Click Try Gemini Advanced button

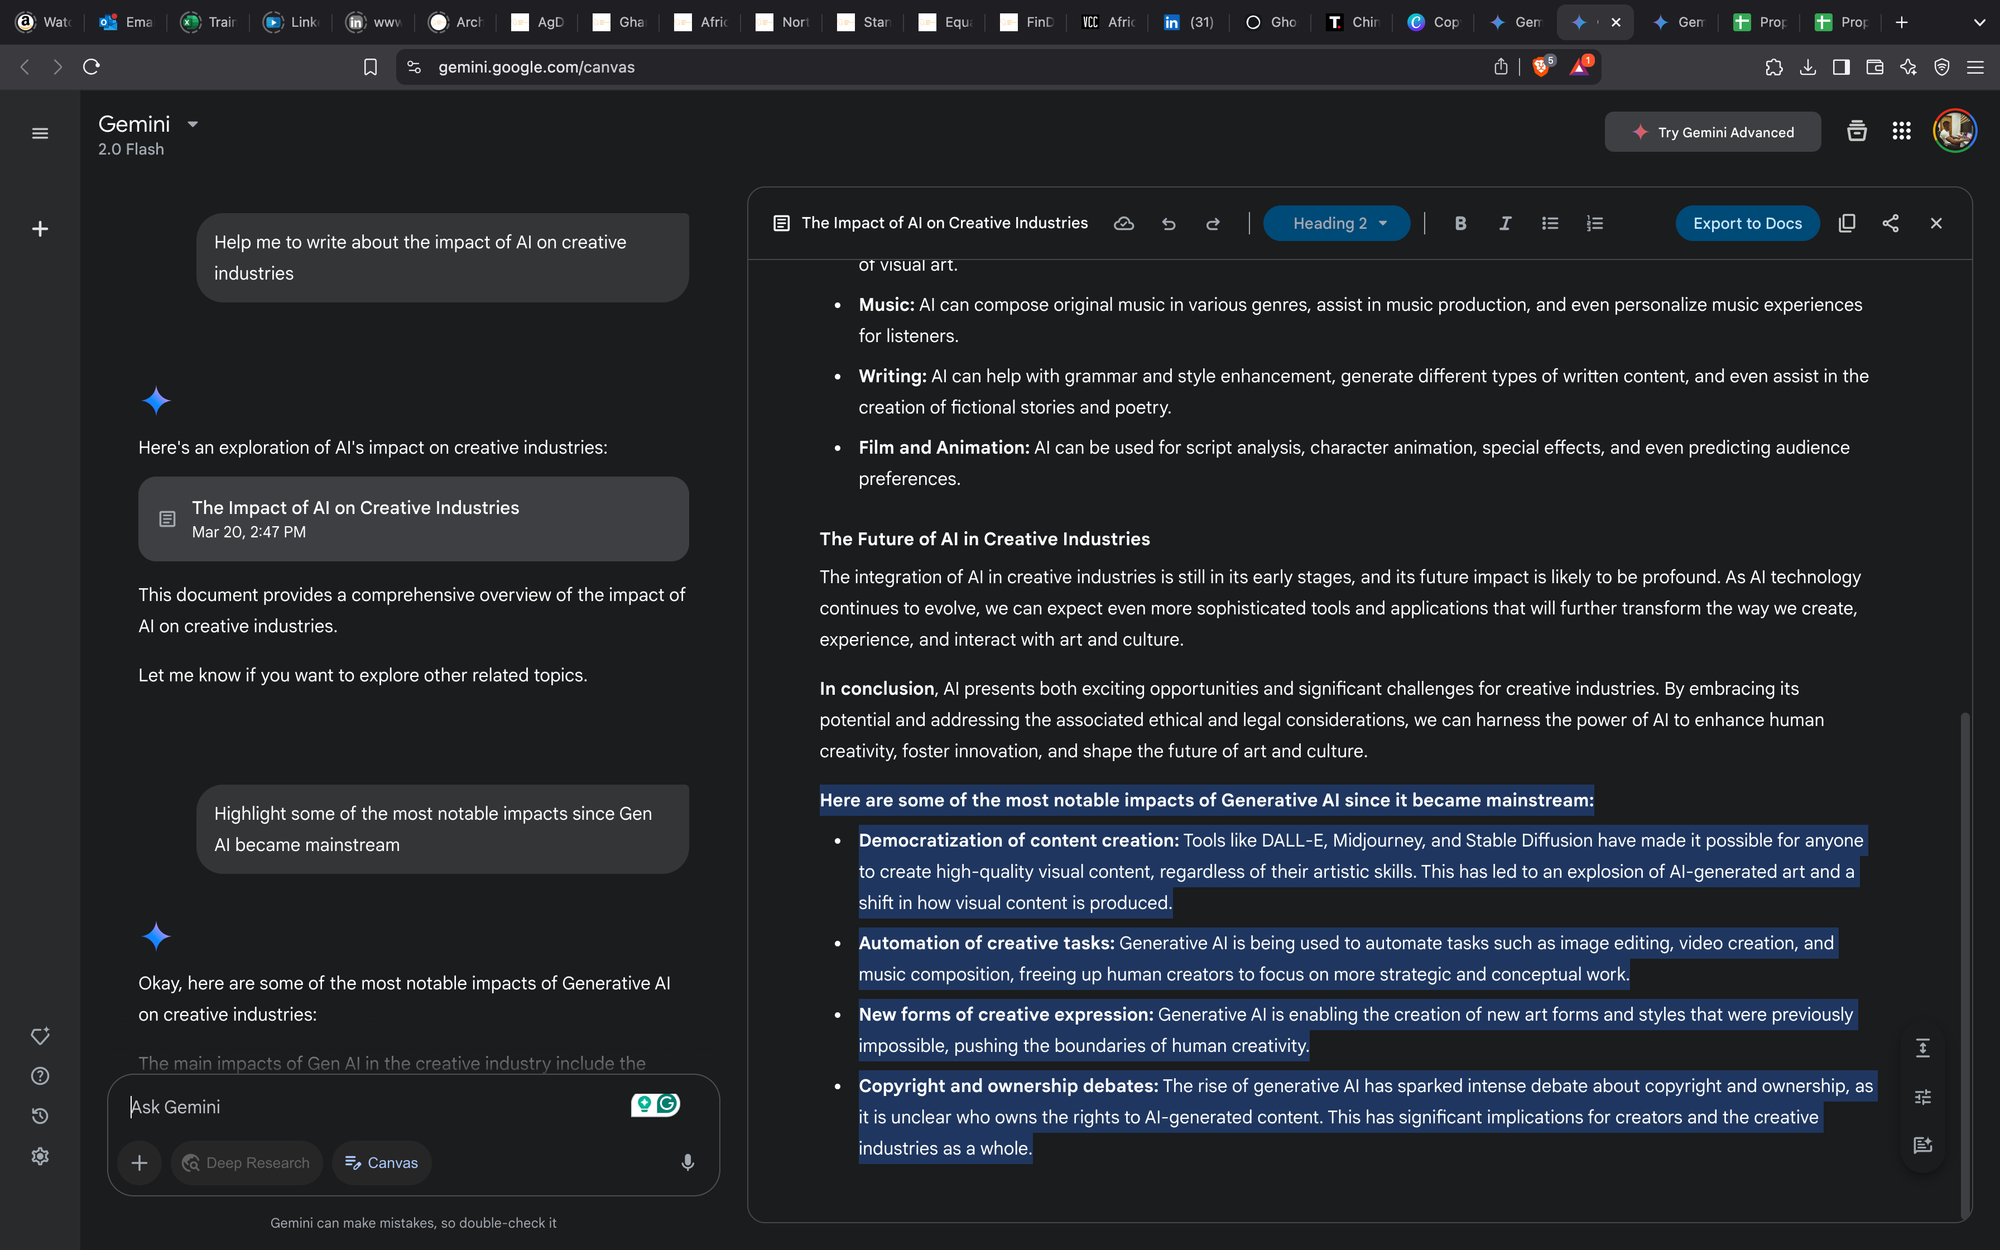click(1712, 132)
